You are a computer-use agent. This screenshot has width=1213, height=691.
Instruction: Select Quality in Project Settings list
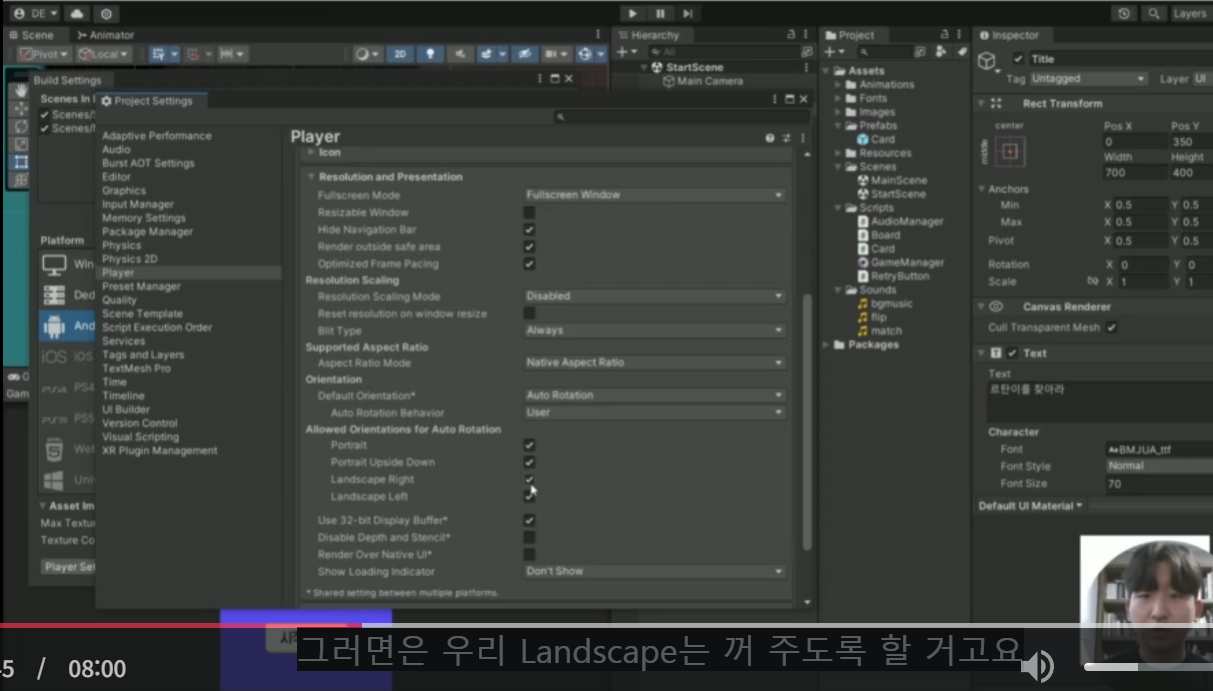pos(119,300)
